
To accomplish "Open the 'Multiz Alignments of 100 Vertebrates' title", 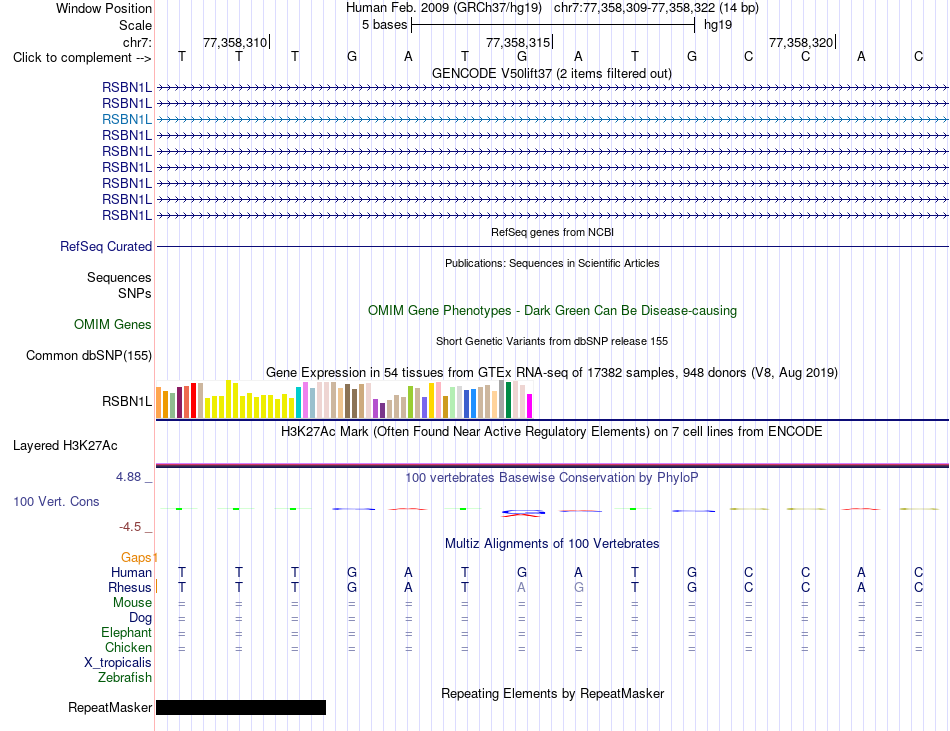I will click(552, 543).
